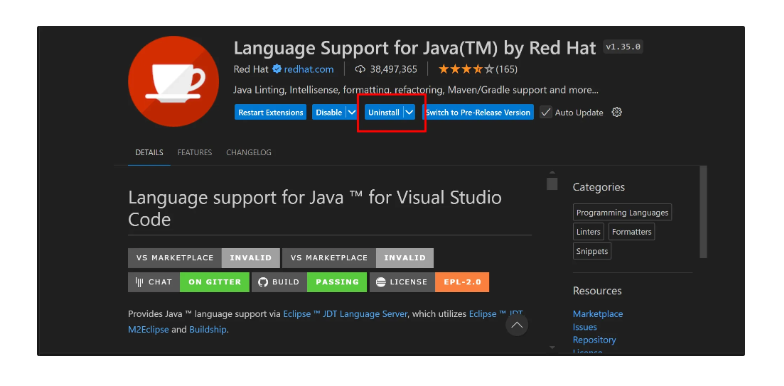Viewport: 784px width, 386px height.
Task: Click the Uninstall button
Action: pos(384,112)
